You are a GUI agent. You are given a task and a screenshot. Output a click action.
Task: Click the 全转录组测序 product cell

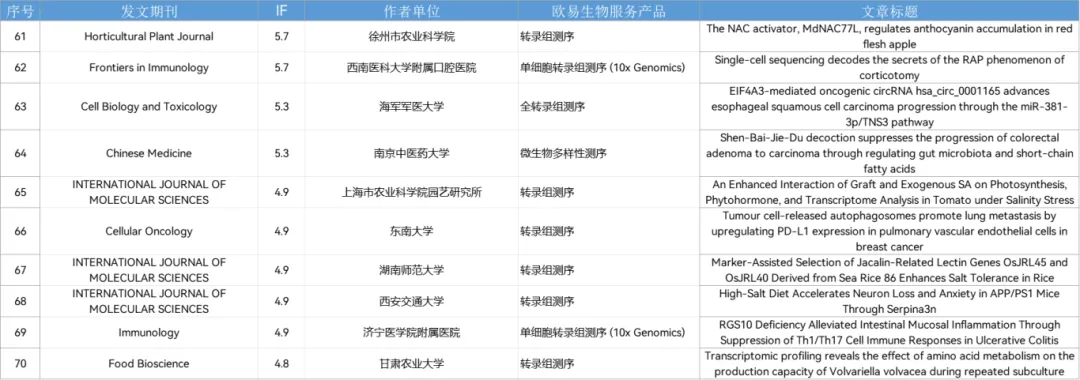click(x=609, y=107)
